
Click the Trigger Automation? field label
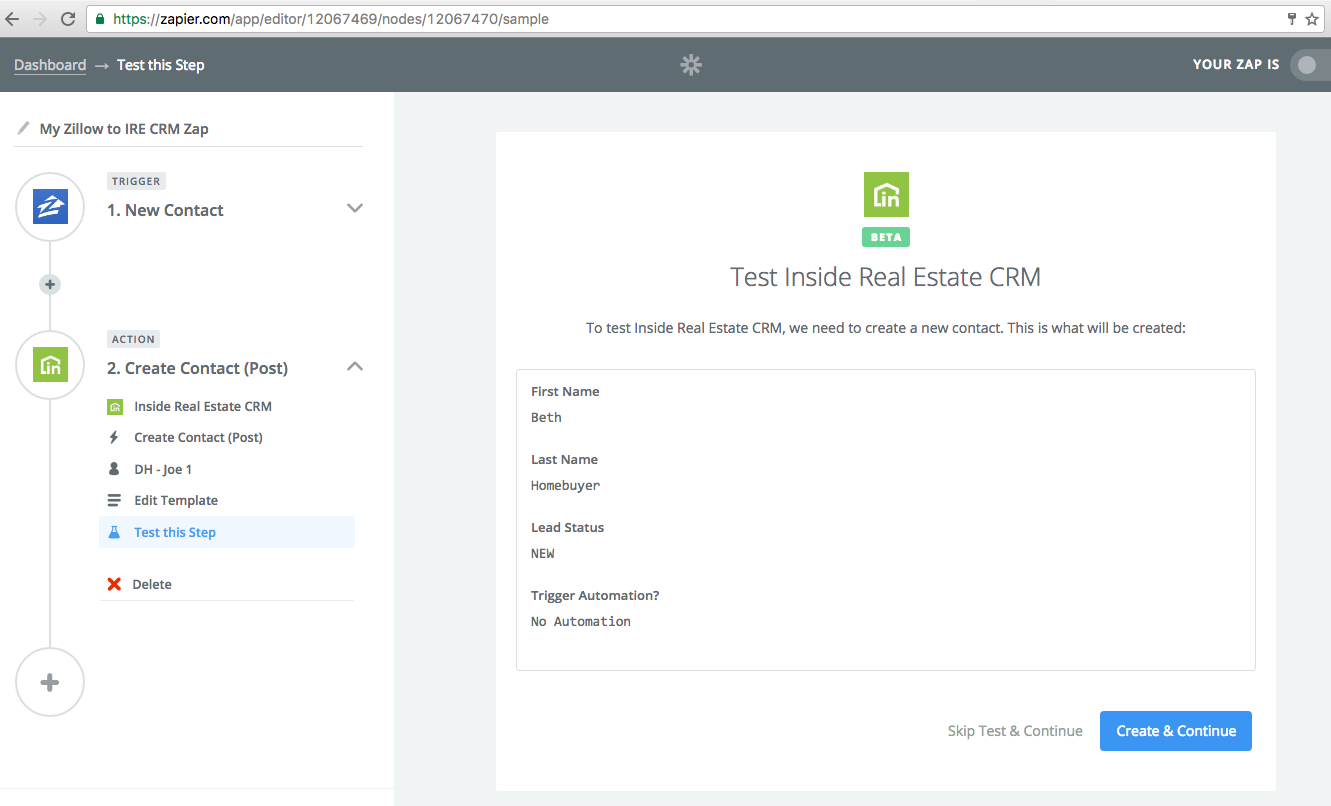[x=595, y=595]
